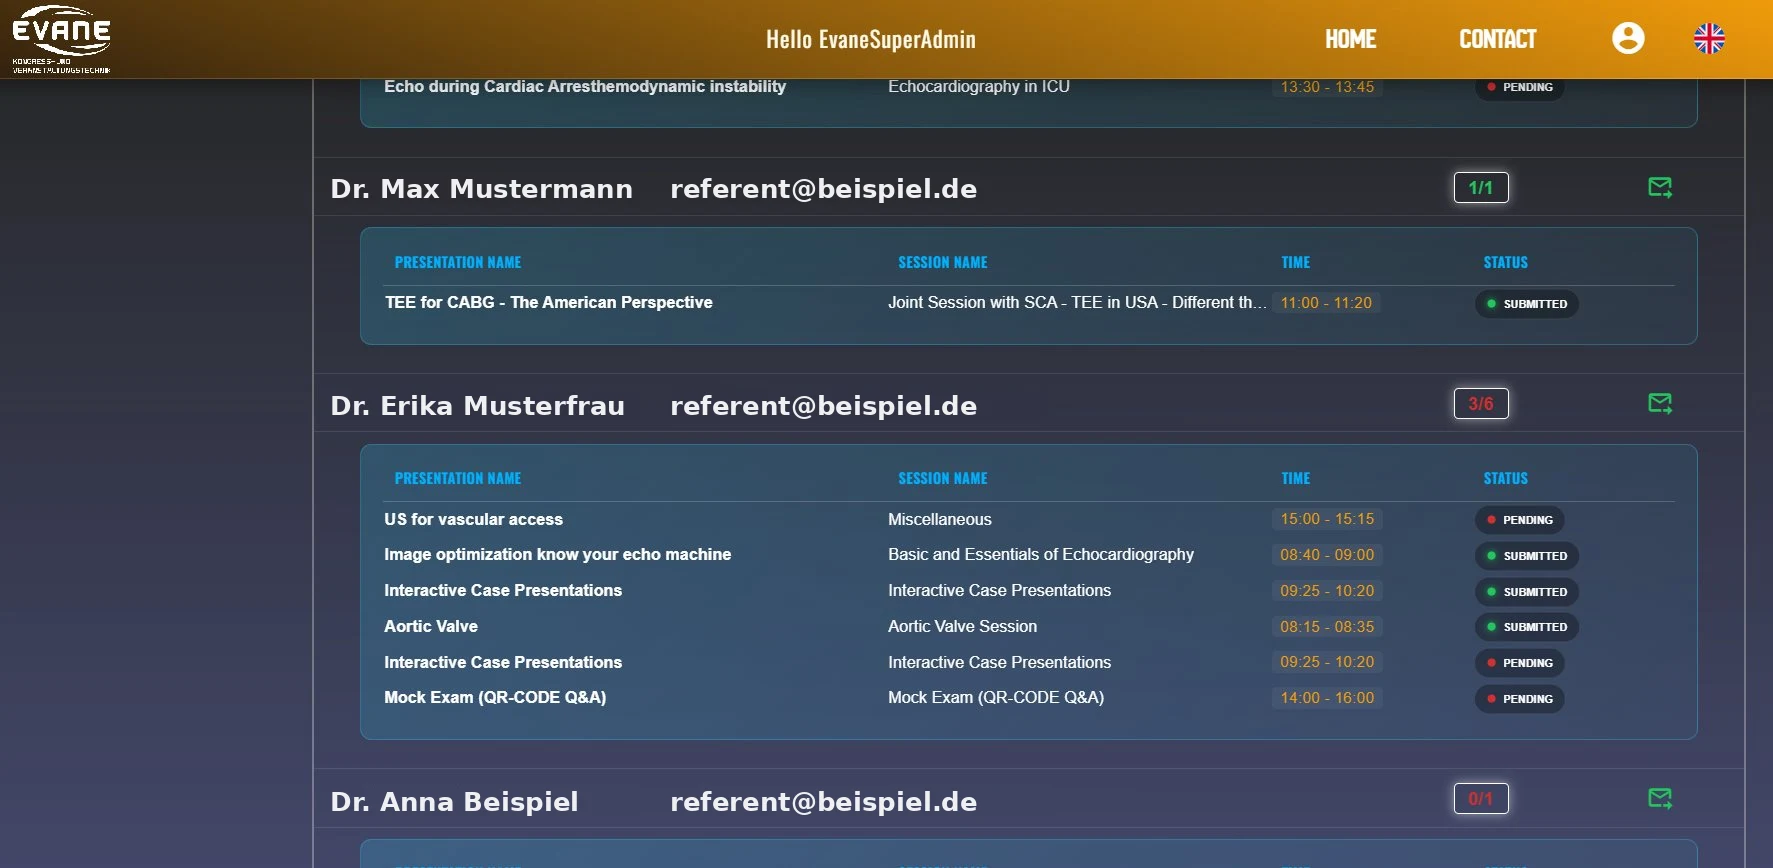Click the 'Echocardiography in ICU' session name

point(979,87)
